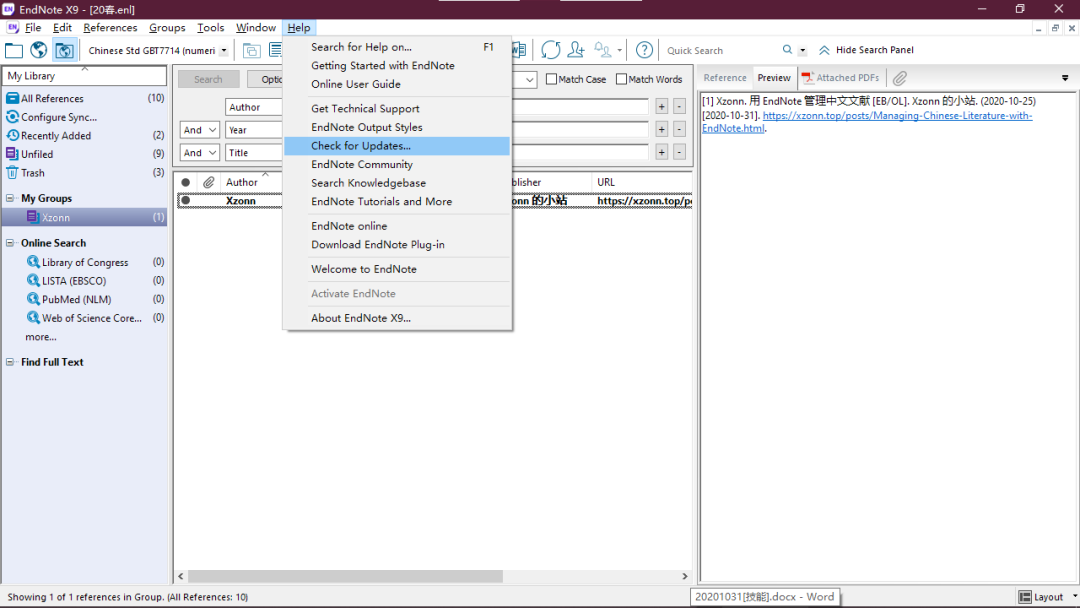Open the Window menu
1080x608 pixels.
tap(256, 28)
